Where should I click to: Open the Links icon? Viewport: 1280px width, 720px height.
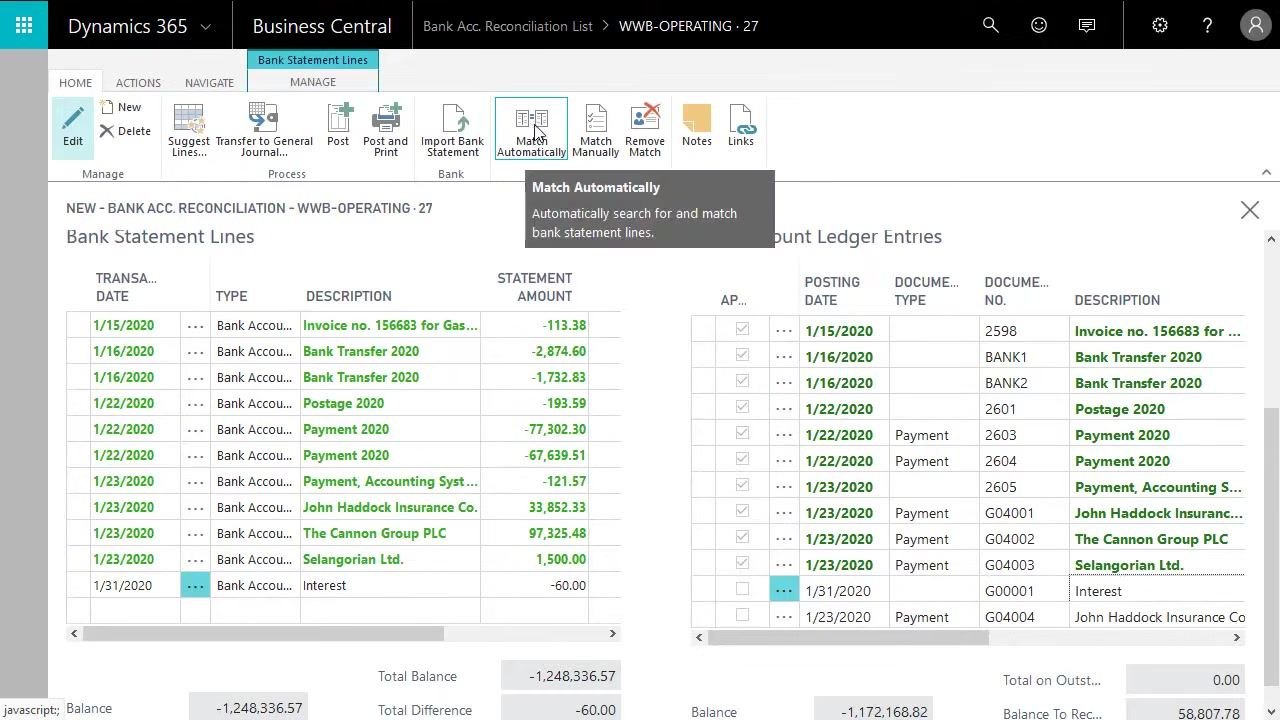(x=741, y=119)
